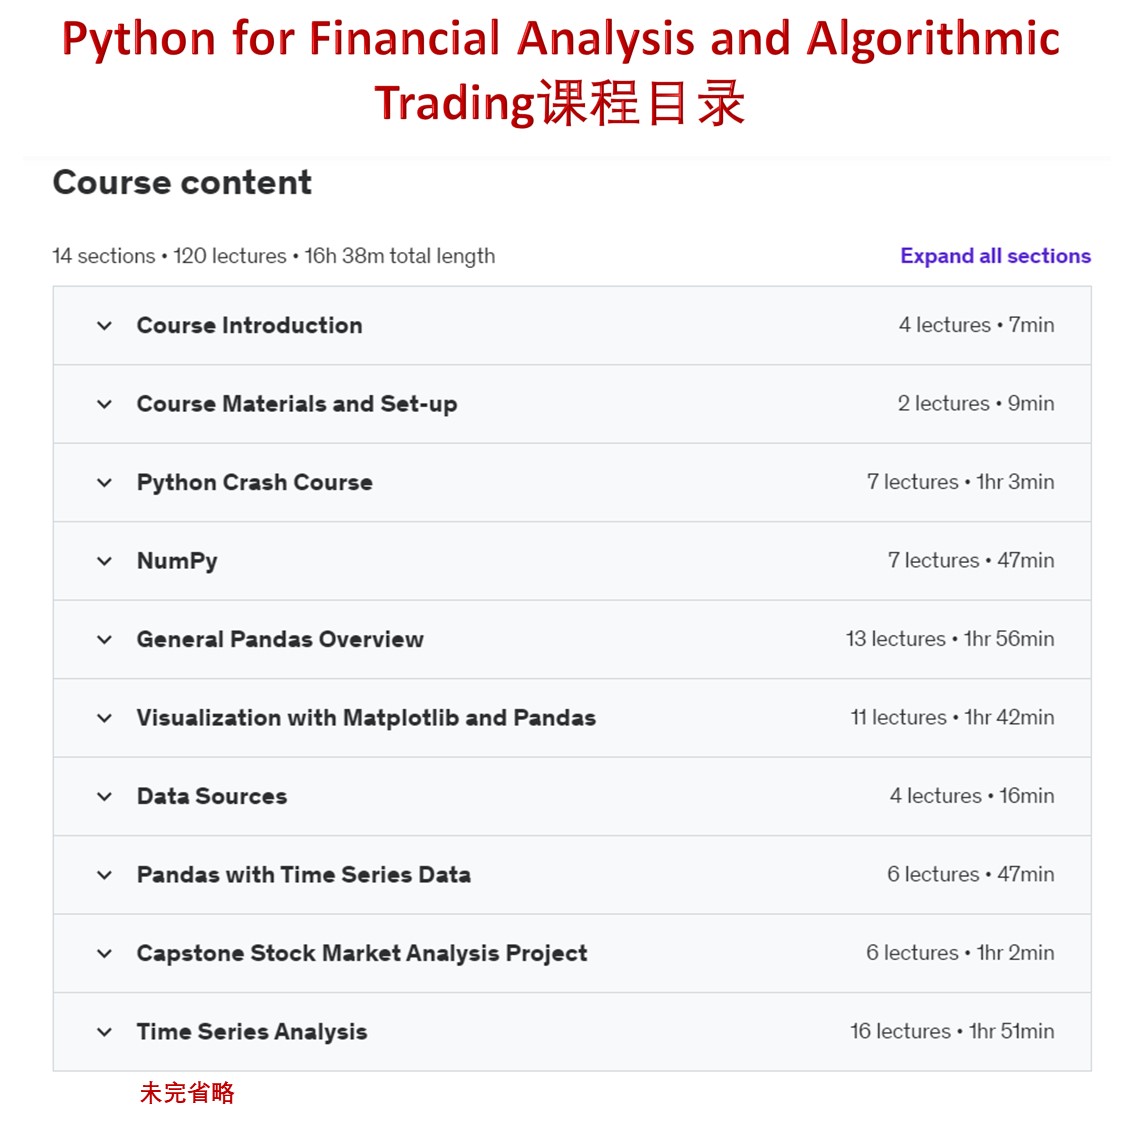Expand Pandas with Time Series Data chevron
The image size is (1134, 1134).
104,874
